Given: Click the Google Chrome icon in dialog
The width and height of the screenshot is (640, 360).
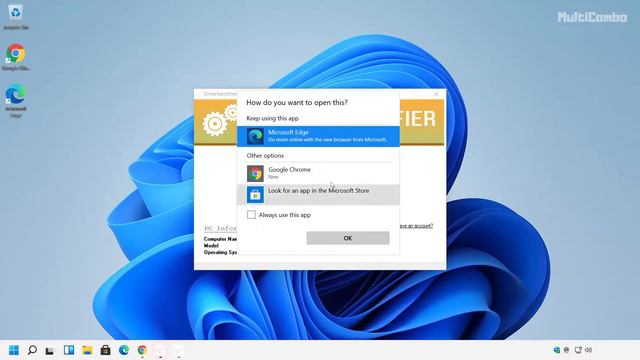Looking at the screenshot, I should tap(255, 173).
